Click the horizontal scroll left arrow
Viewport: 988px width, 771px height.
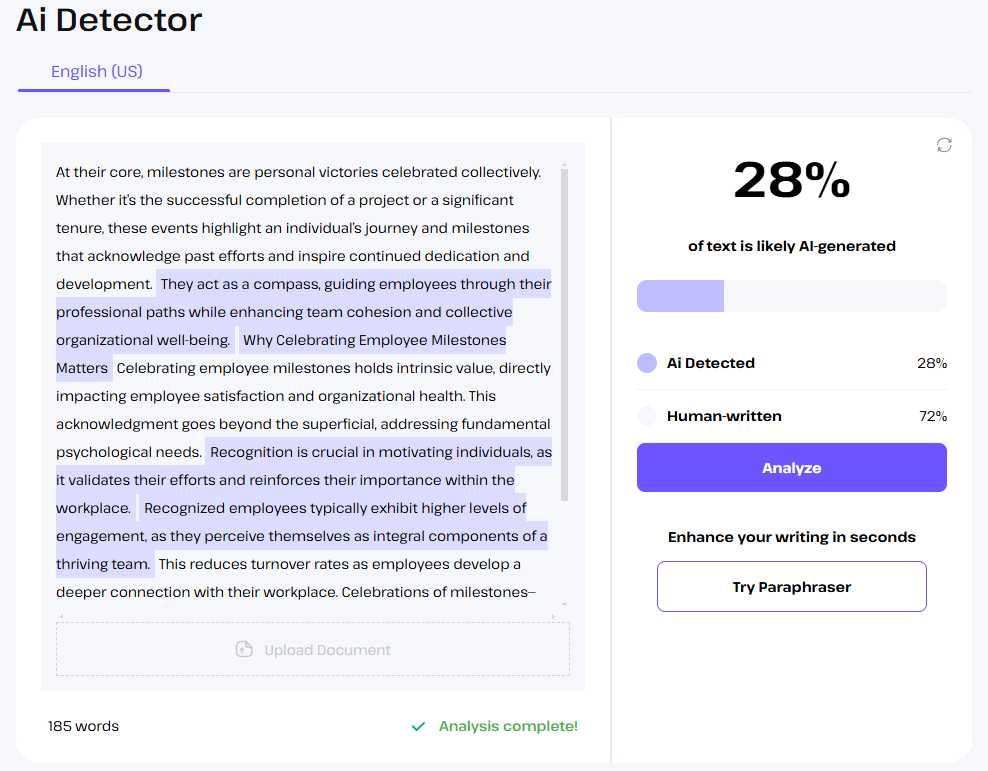(x=61, y=616)
